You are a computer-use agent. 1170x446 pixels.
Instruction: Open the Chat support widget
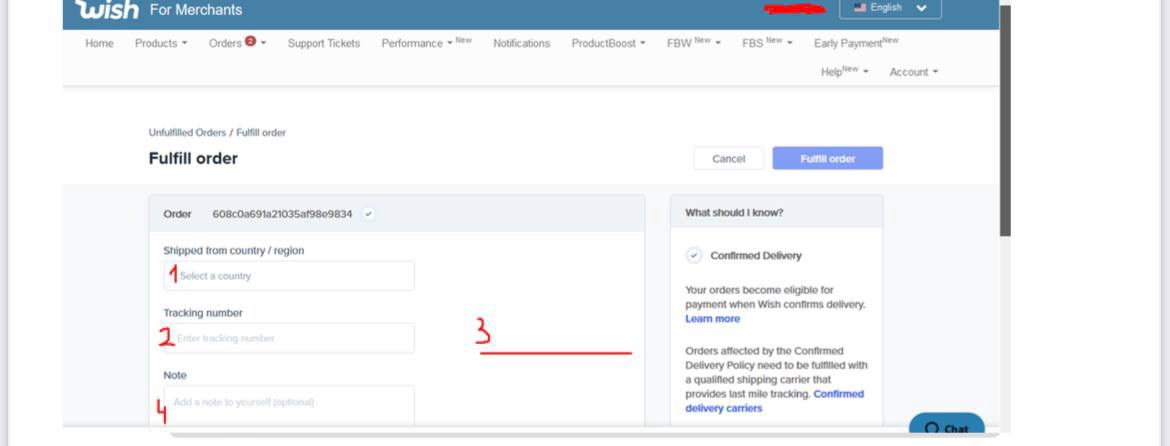tap(946, 428)
